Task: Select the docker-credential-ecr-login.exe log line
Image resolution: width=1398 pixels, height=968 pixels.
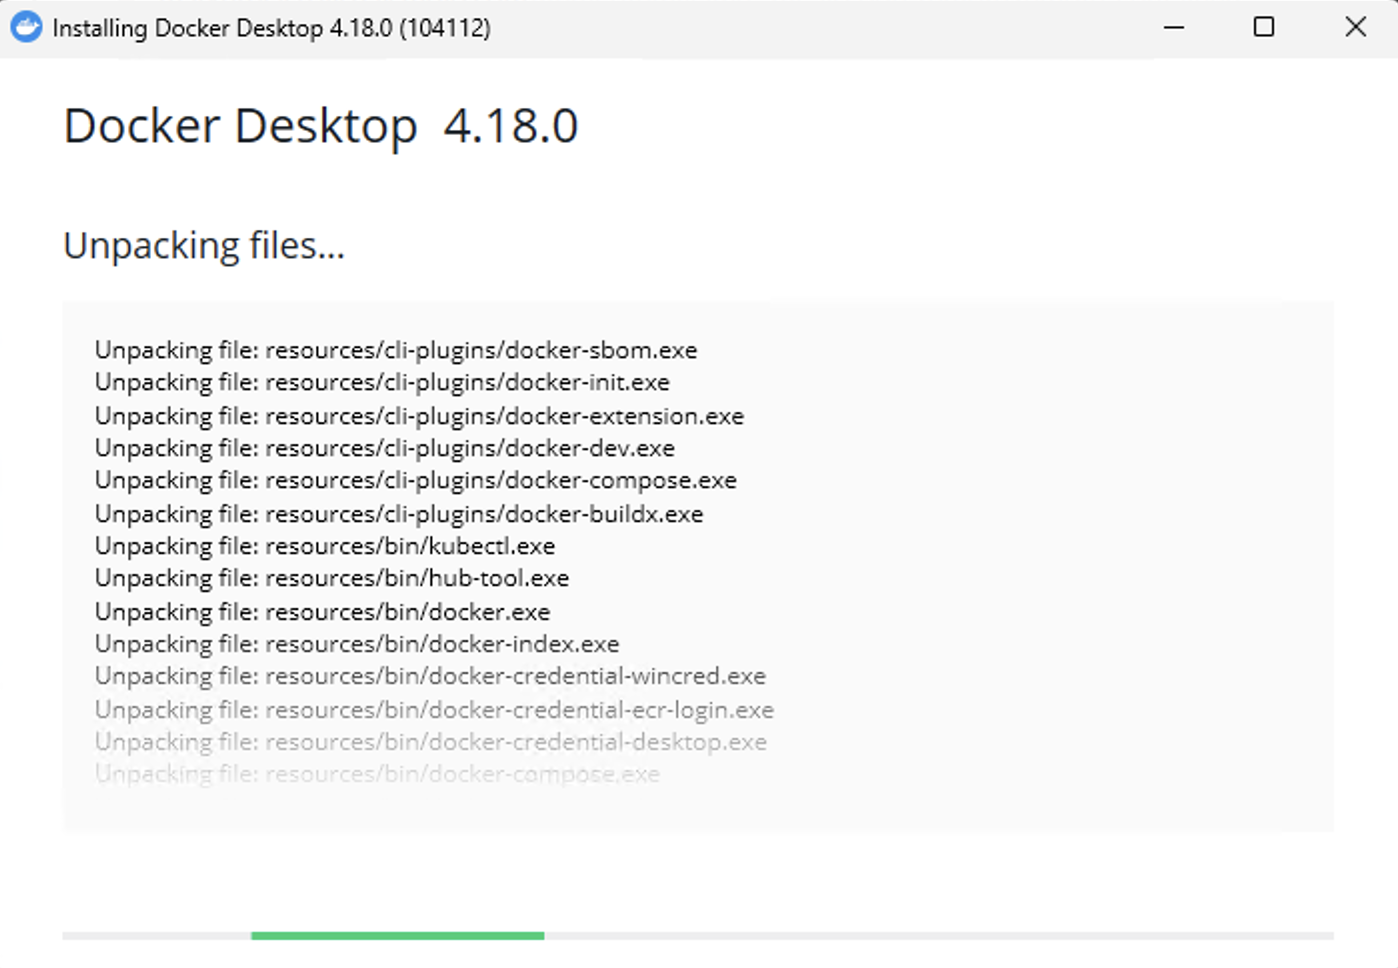Action: click(434, 709)
